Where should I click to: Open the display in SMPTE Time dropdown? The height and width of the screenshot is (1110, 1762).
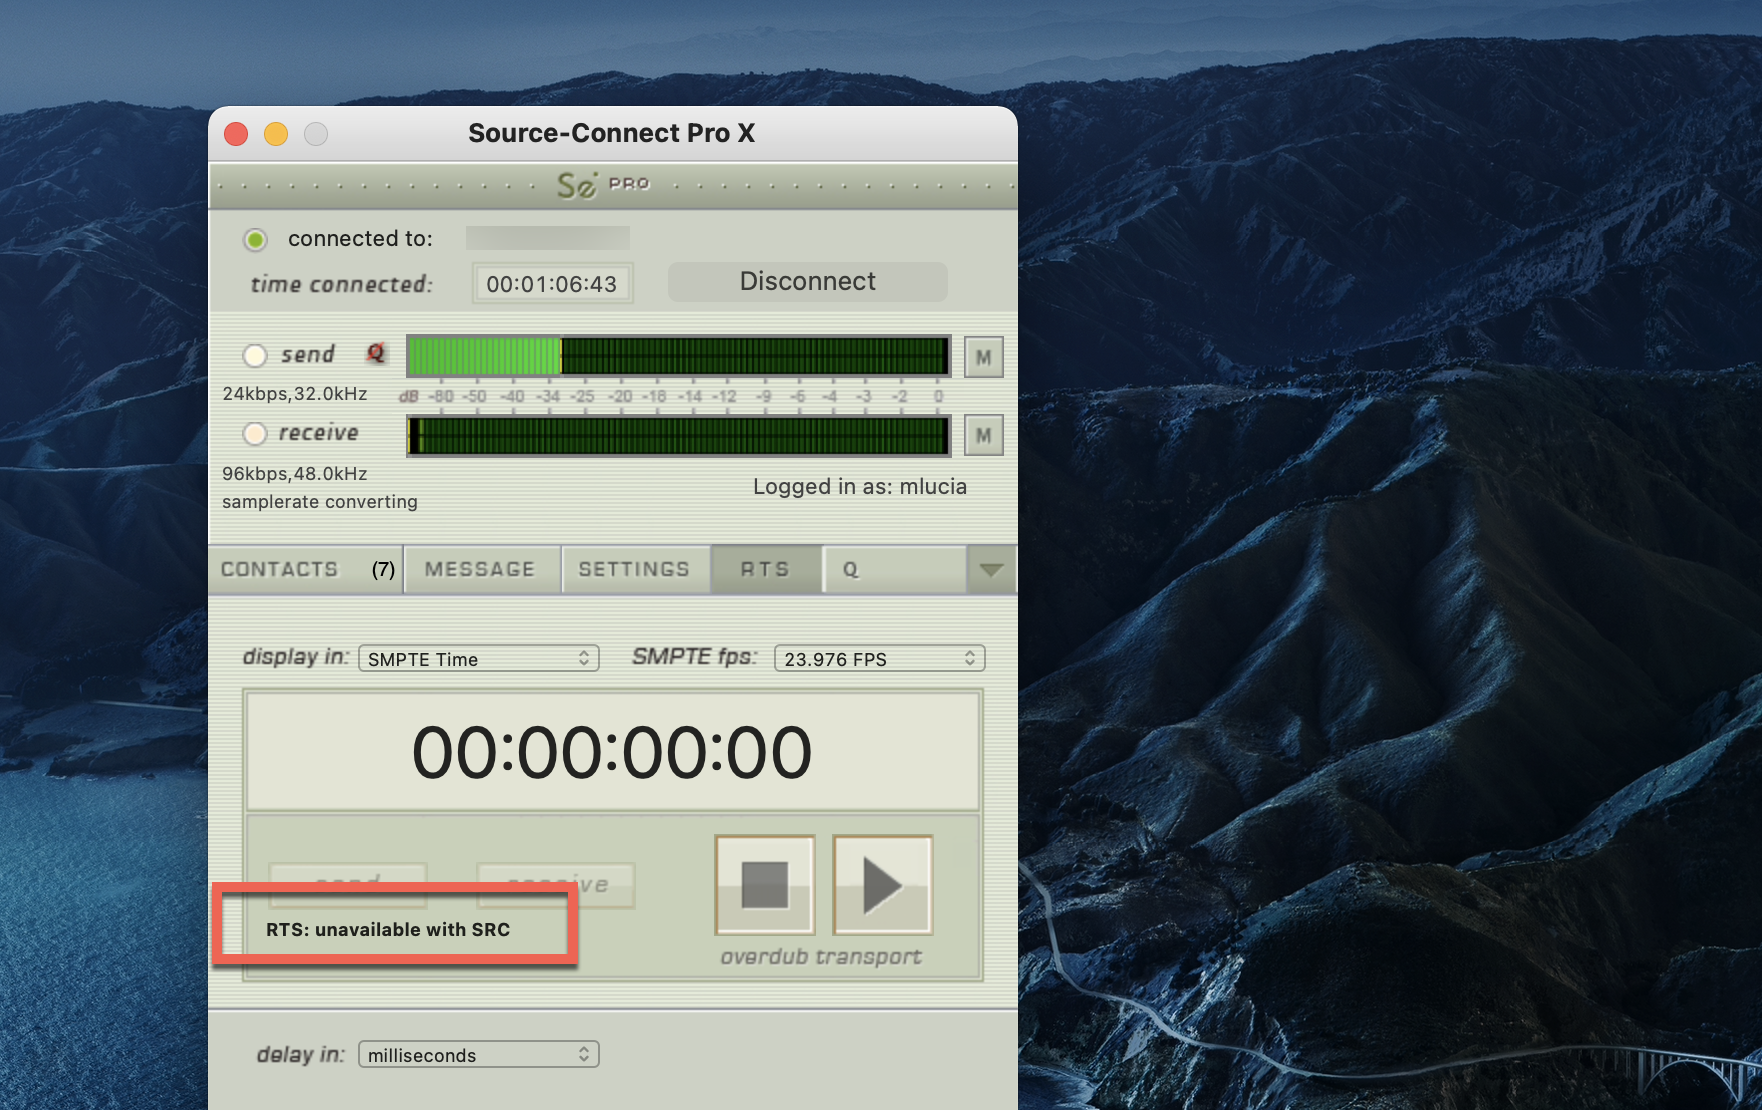pyautogui.click(x=478, y=659)
